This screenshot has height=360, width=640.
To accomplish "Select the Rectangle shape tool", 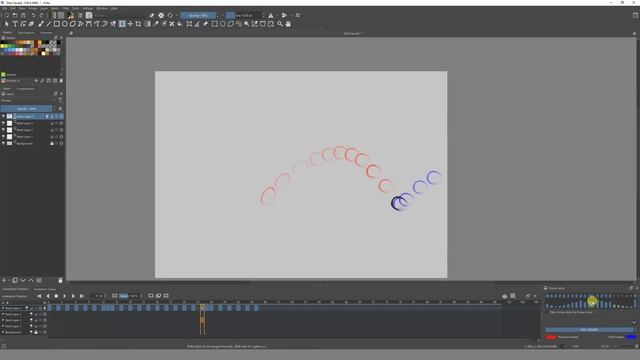I will pos(57,24).
